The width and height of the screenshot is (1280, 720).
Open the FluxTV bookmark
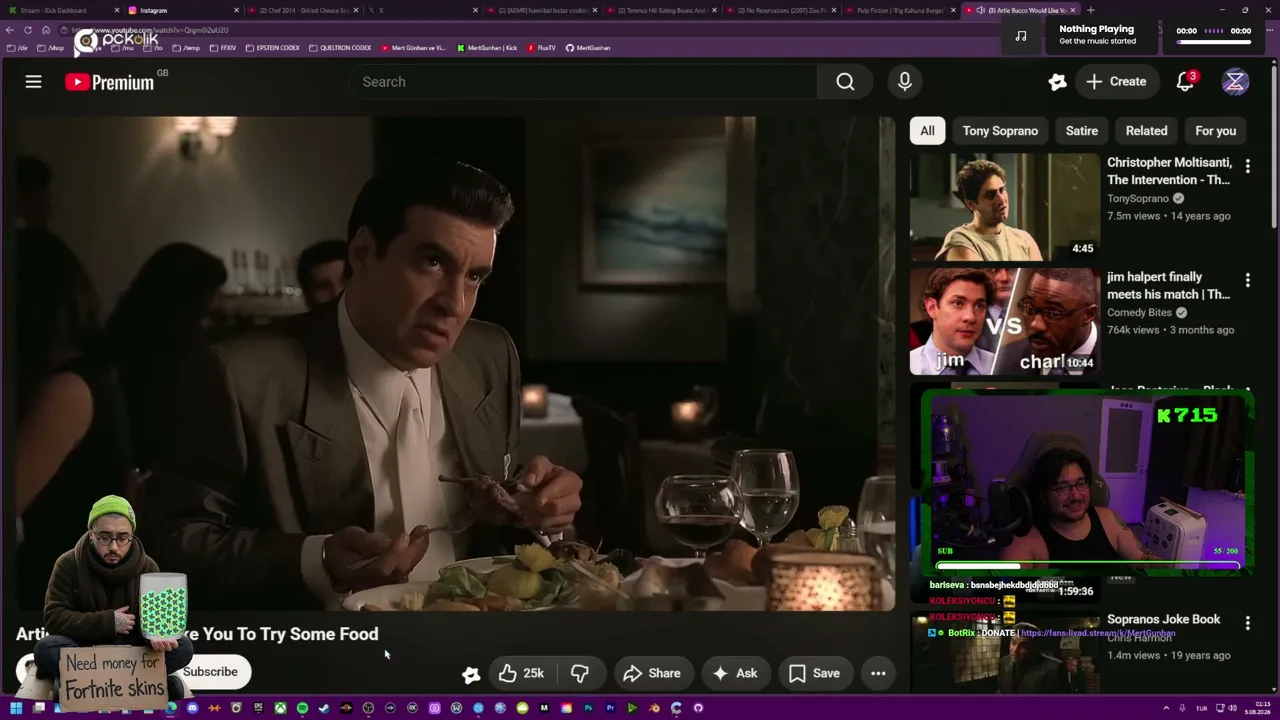(x=541, y=48)
